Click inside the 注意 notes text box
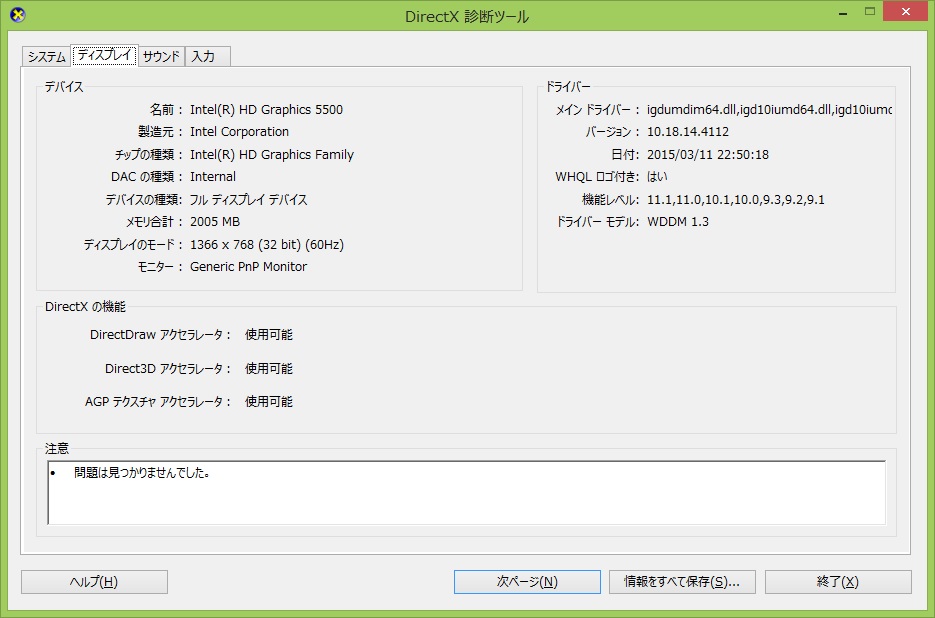 click(466, 493)
